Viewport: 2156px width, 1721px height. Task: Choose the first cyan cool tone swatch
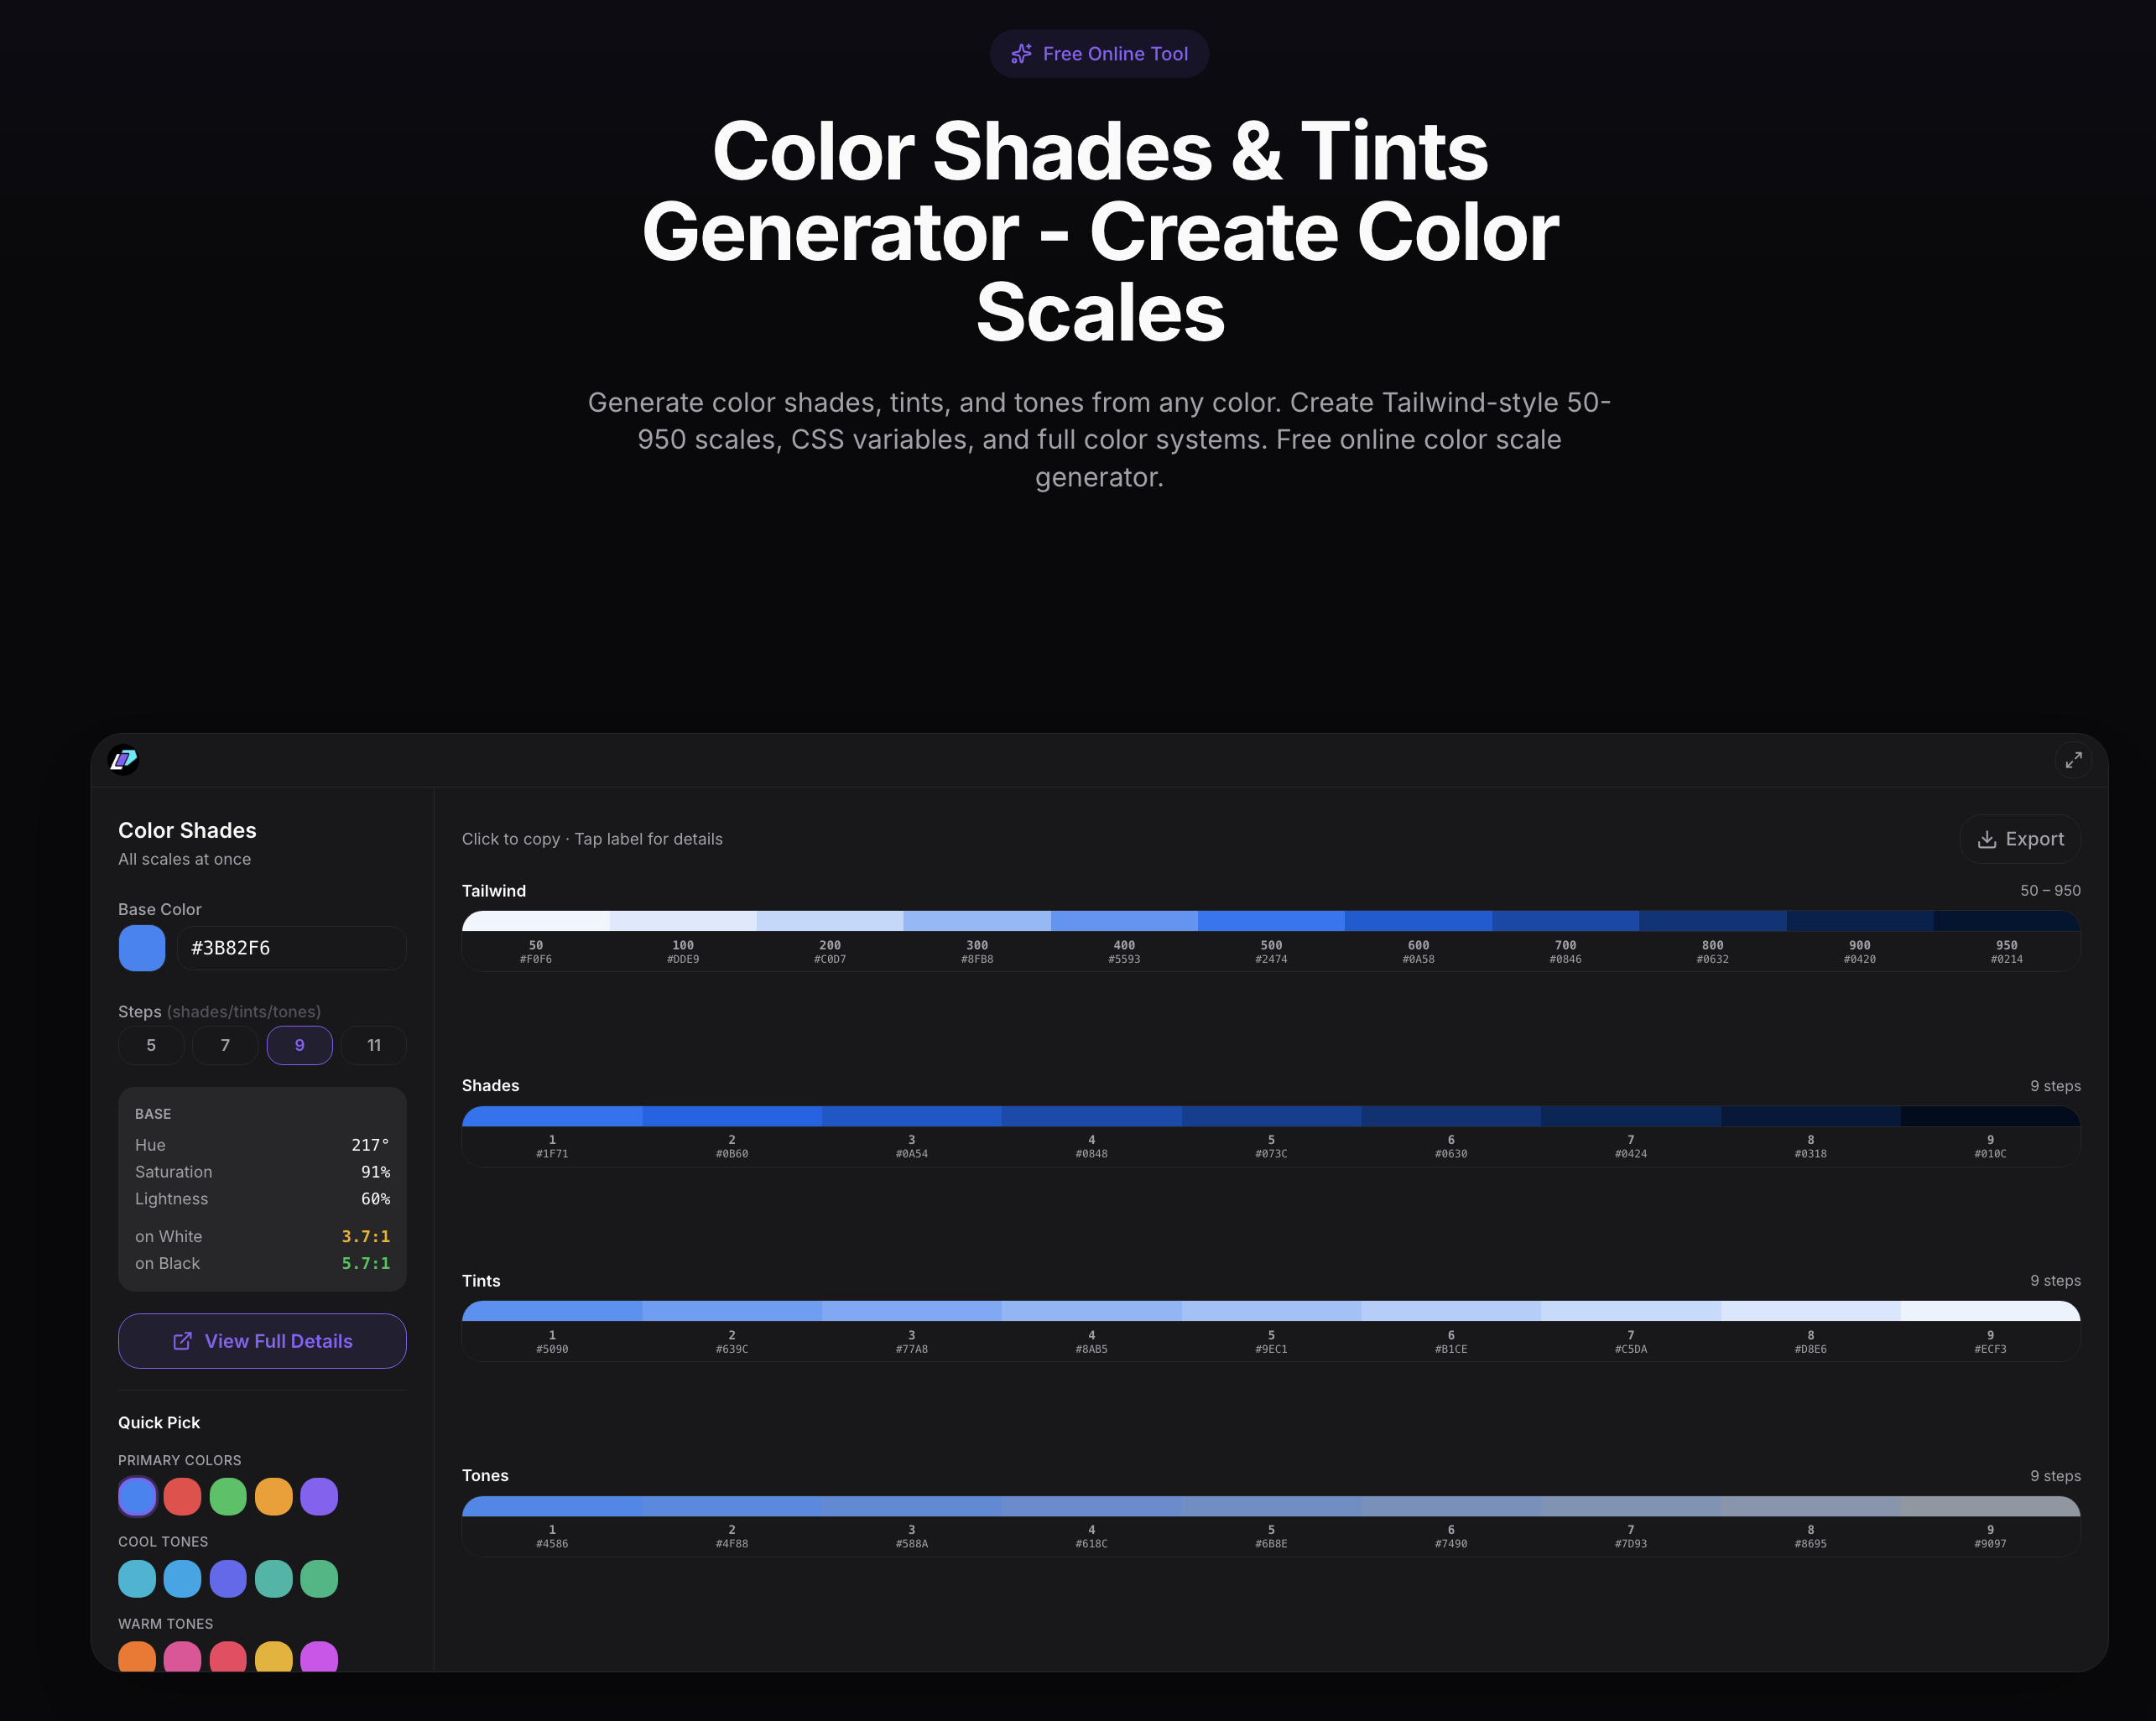[x=137, y=1579]
